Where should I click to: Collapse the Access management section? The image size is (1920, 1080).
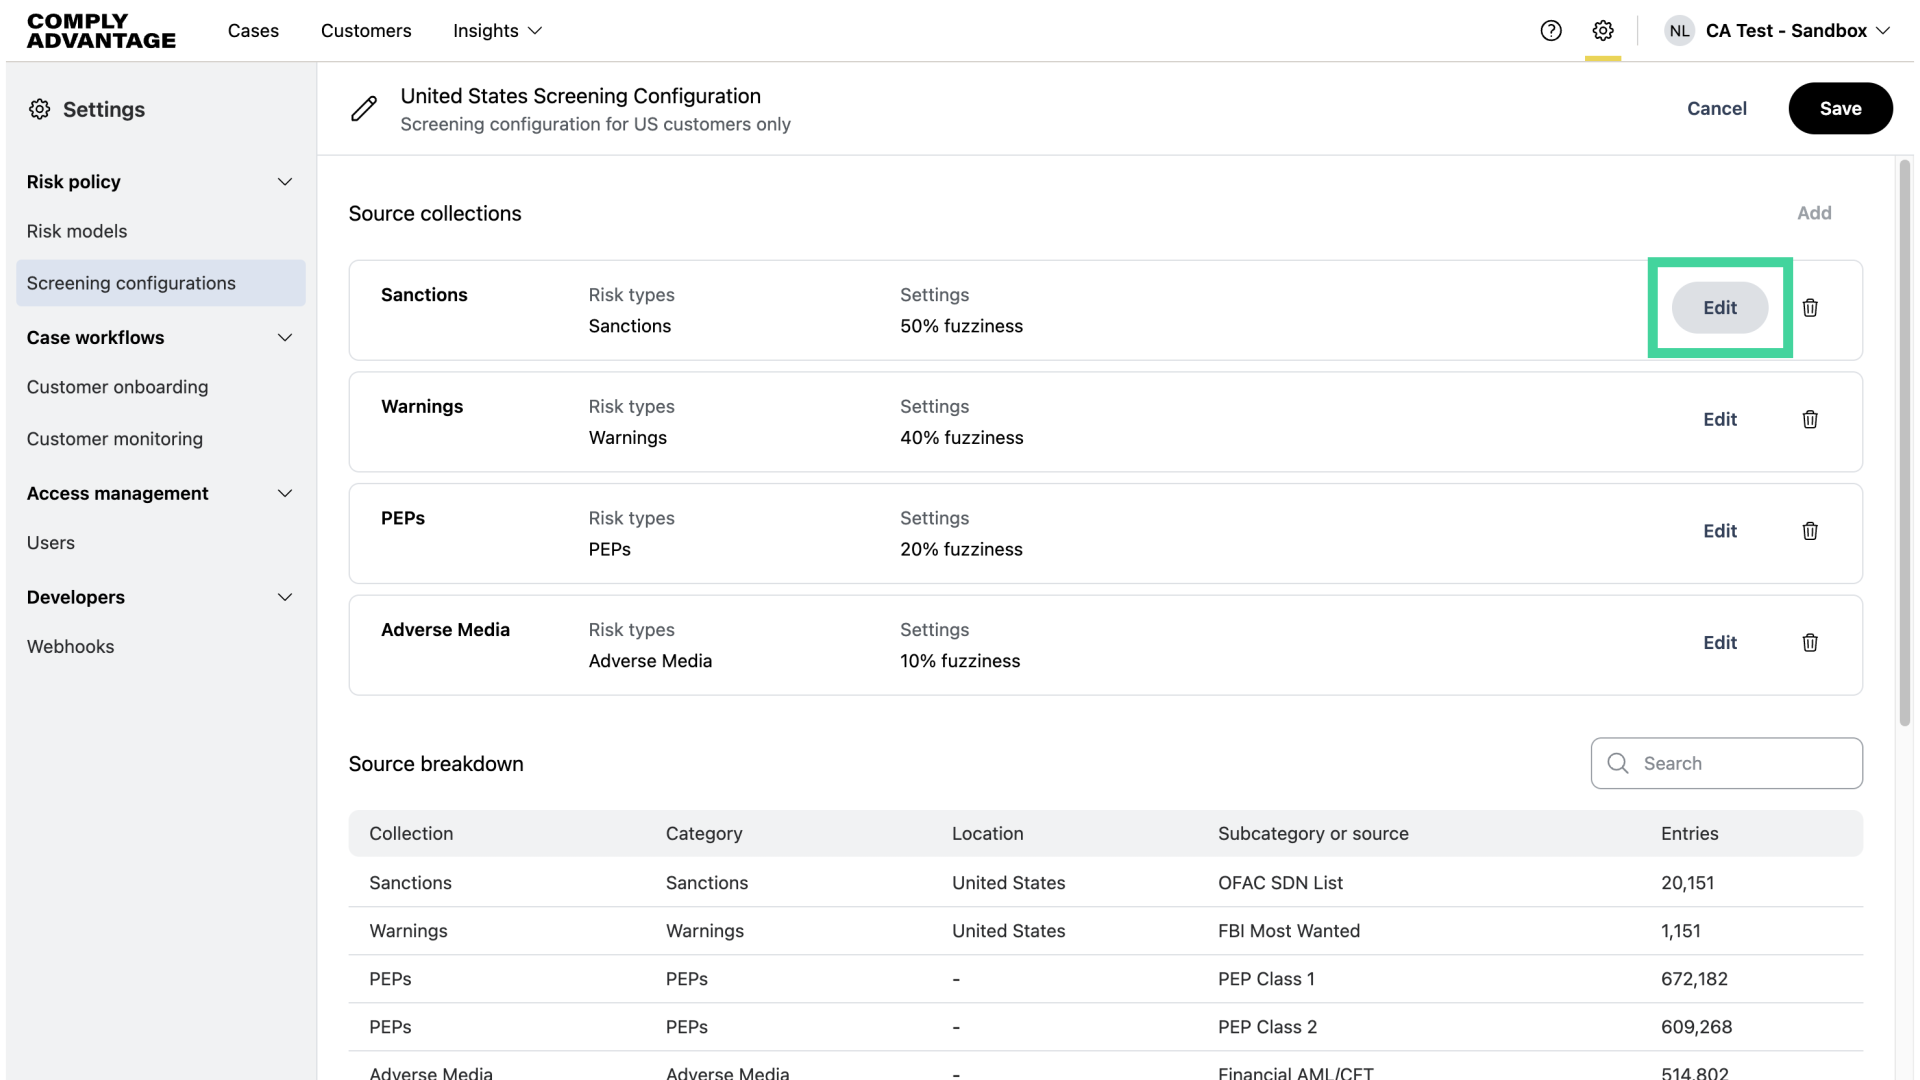click(x=285, y=494)
